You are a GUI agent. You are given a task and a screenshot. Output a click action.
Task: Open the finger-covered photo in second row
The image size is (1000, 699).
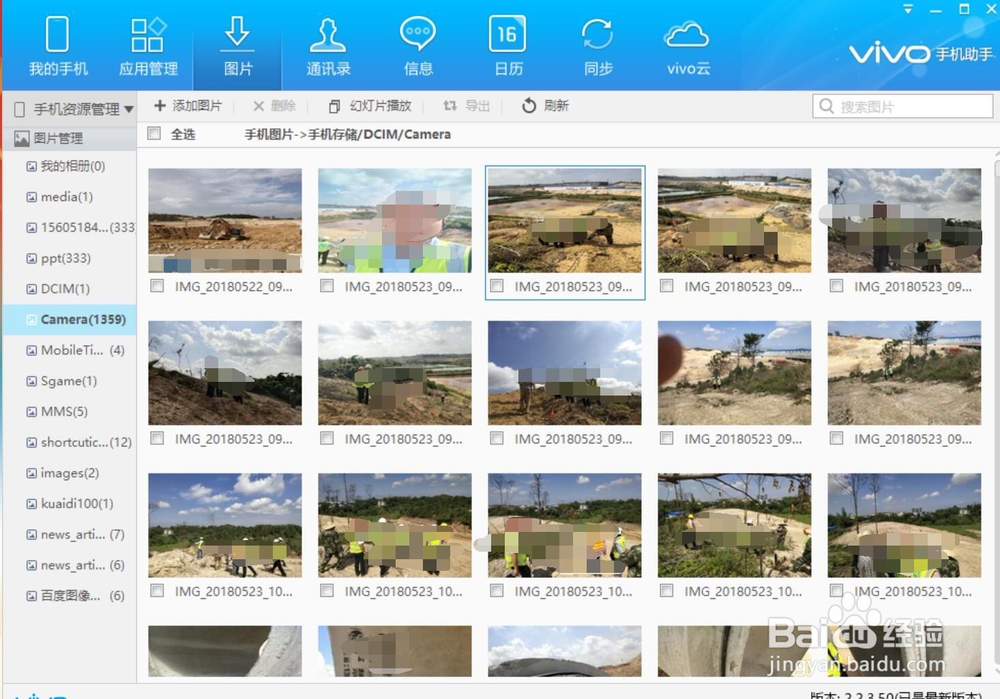[x=734, y=372]
